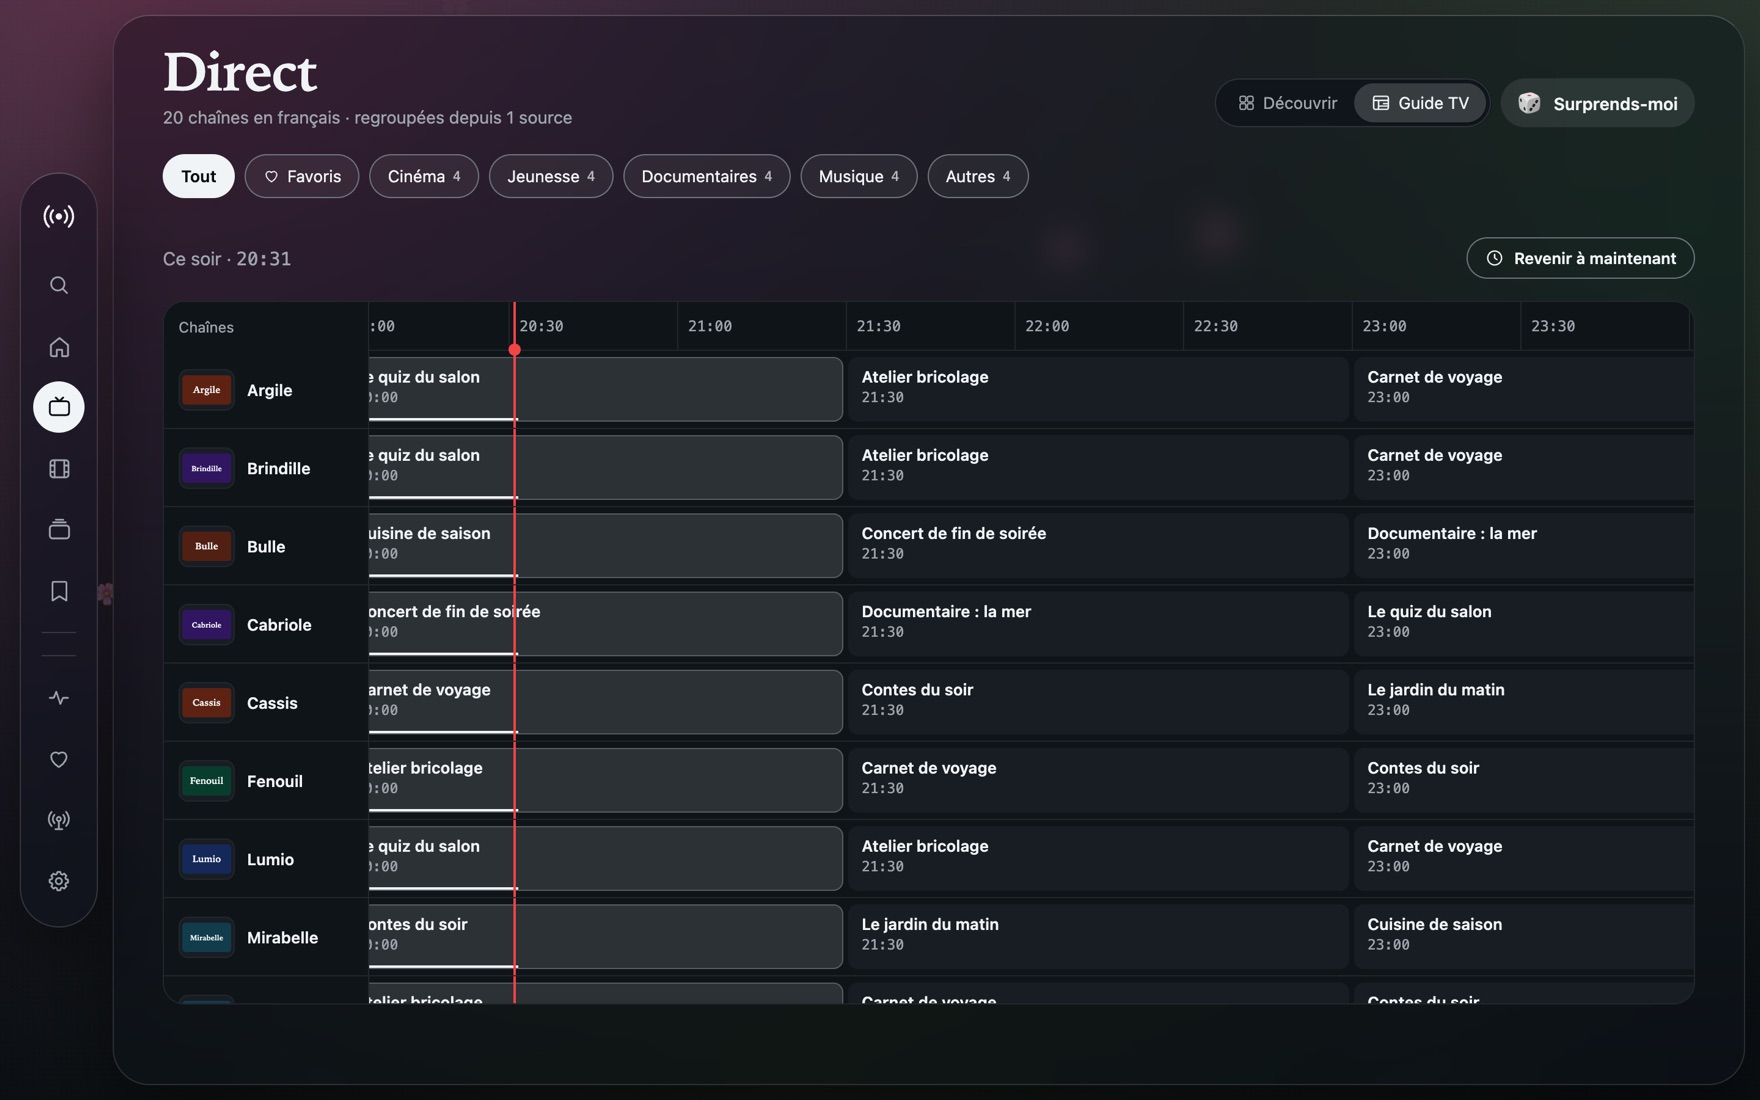Open Cassis's Contes du soir 21:30

pos(1098,702)
